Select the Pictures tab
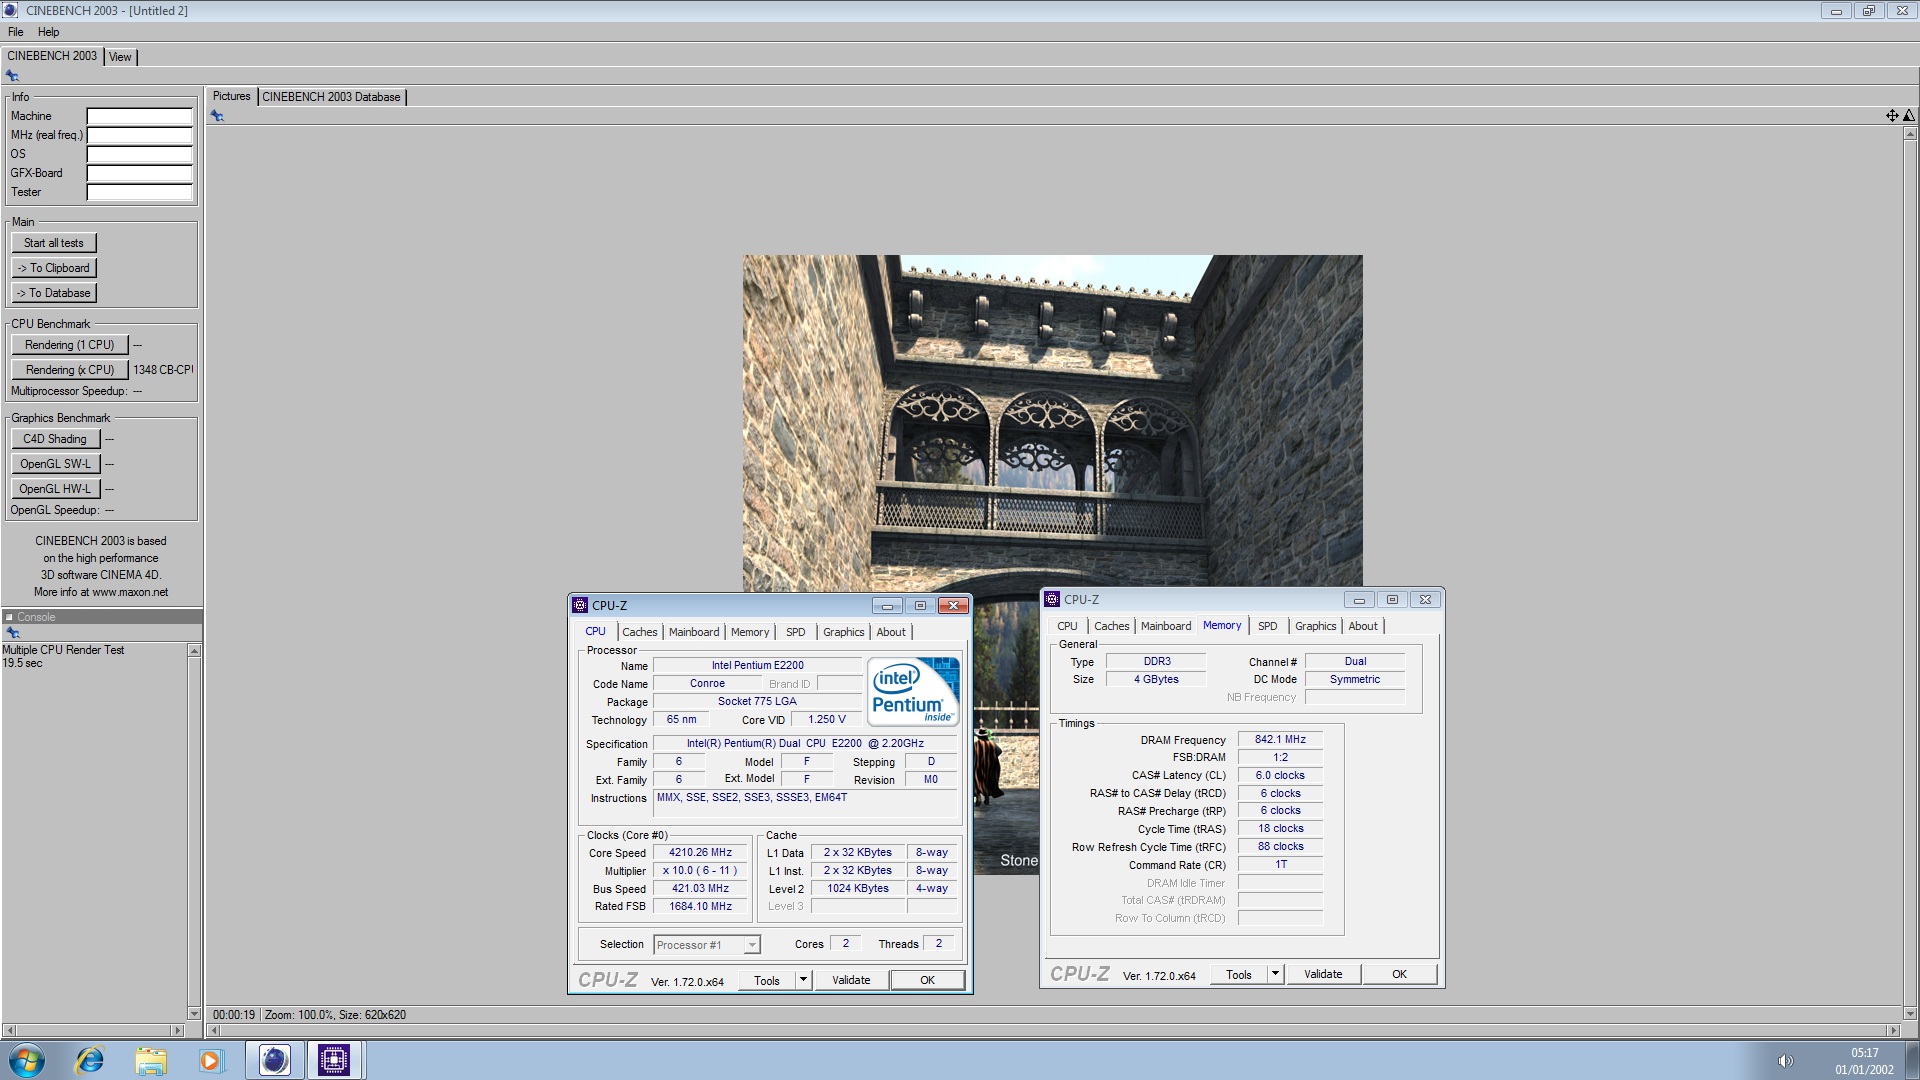The width and height of the screenshot is (1920, 1080). (231, 96)
